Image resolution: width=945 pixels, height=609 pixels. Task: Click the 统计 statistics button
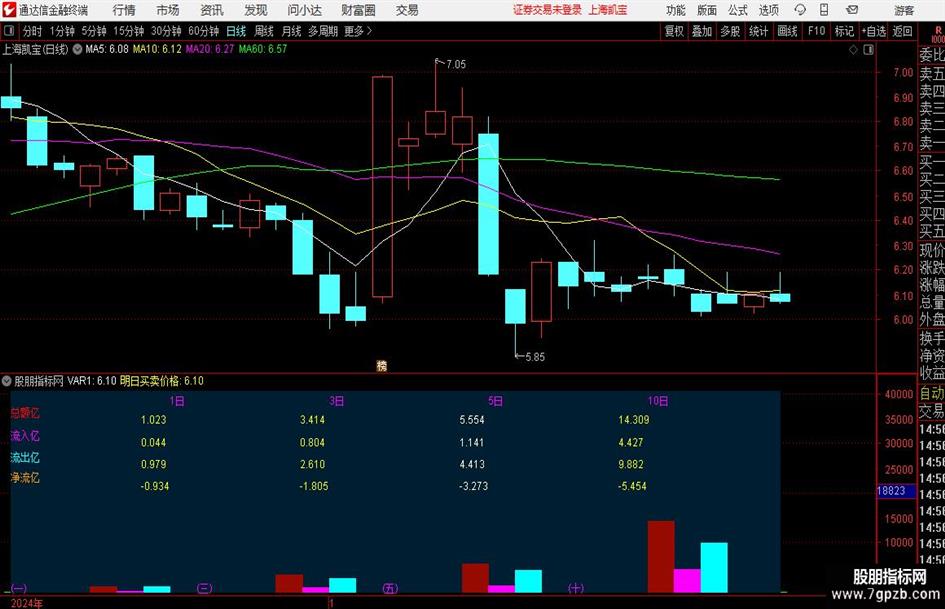[x=758, y=31]
